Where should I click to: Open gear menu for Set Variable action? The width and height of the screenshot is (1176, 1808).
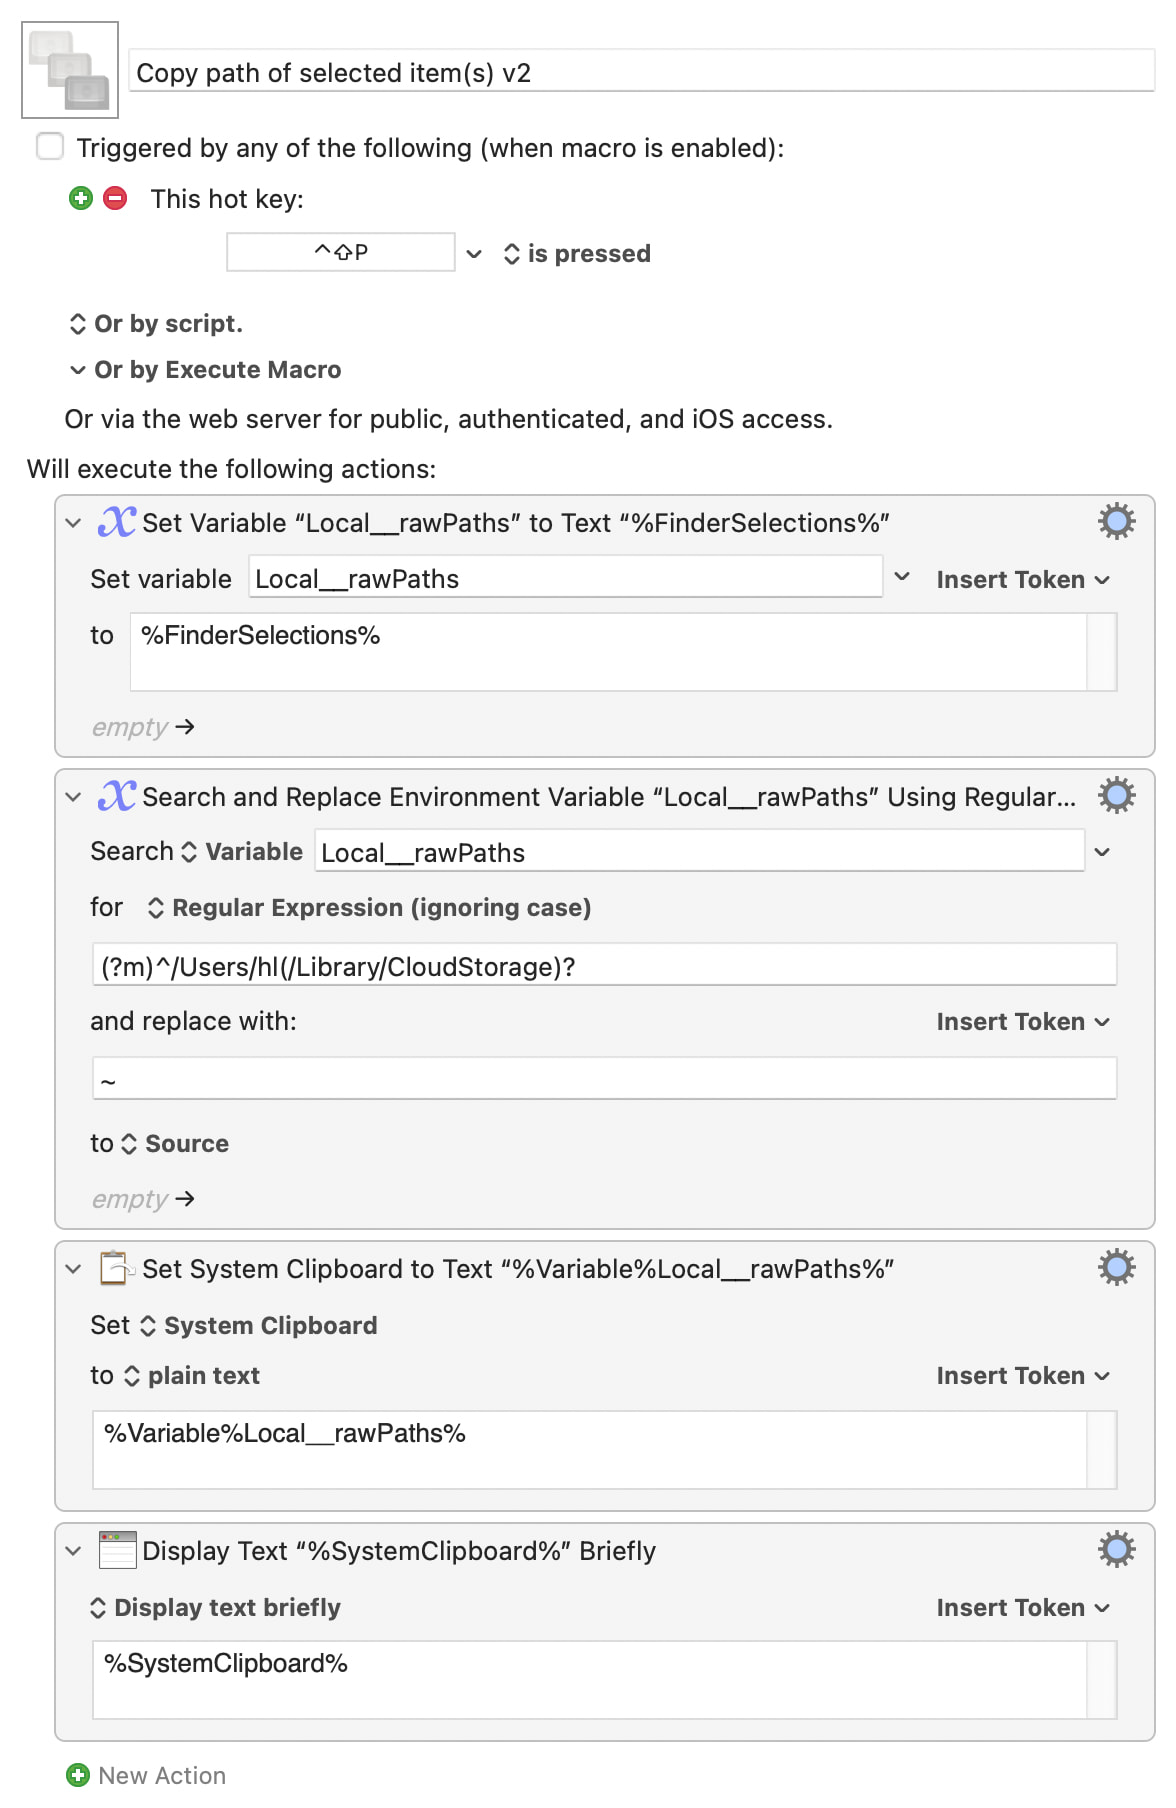point(1116,521)
